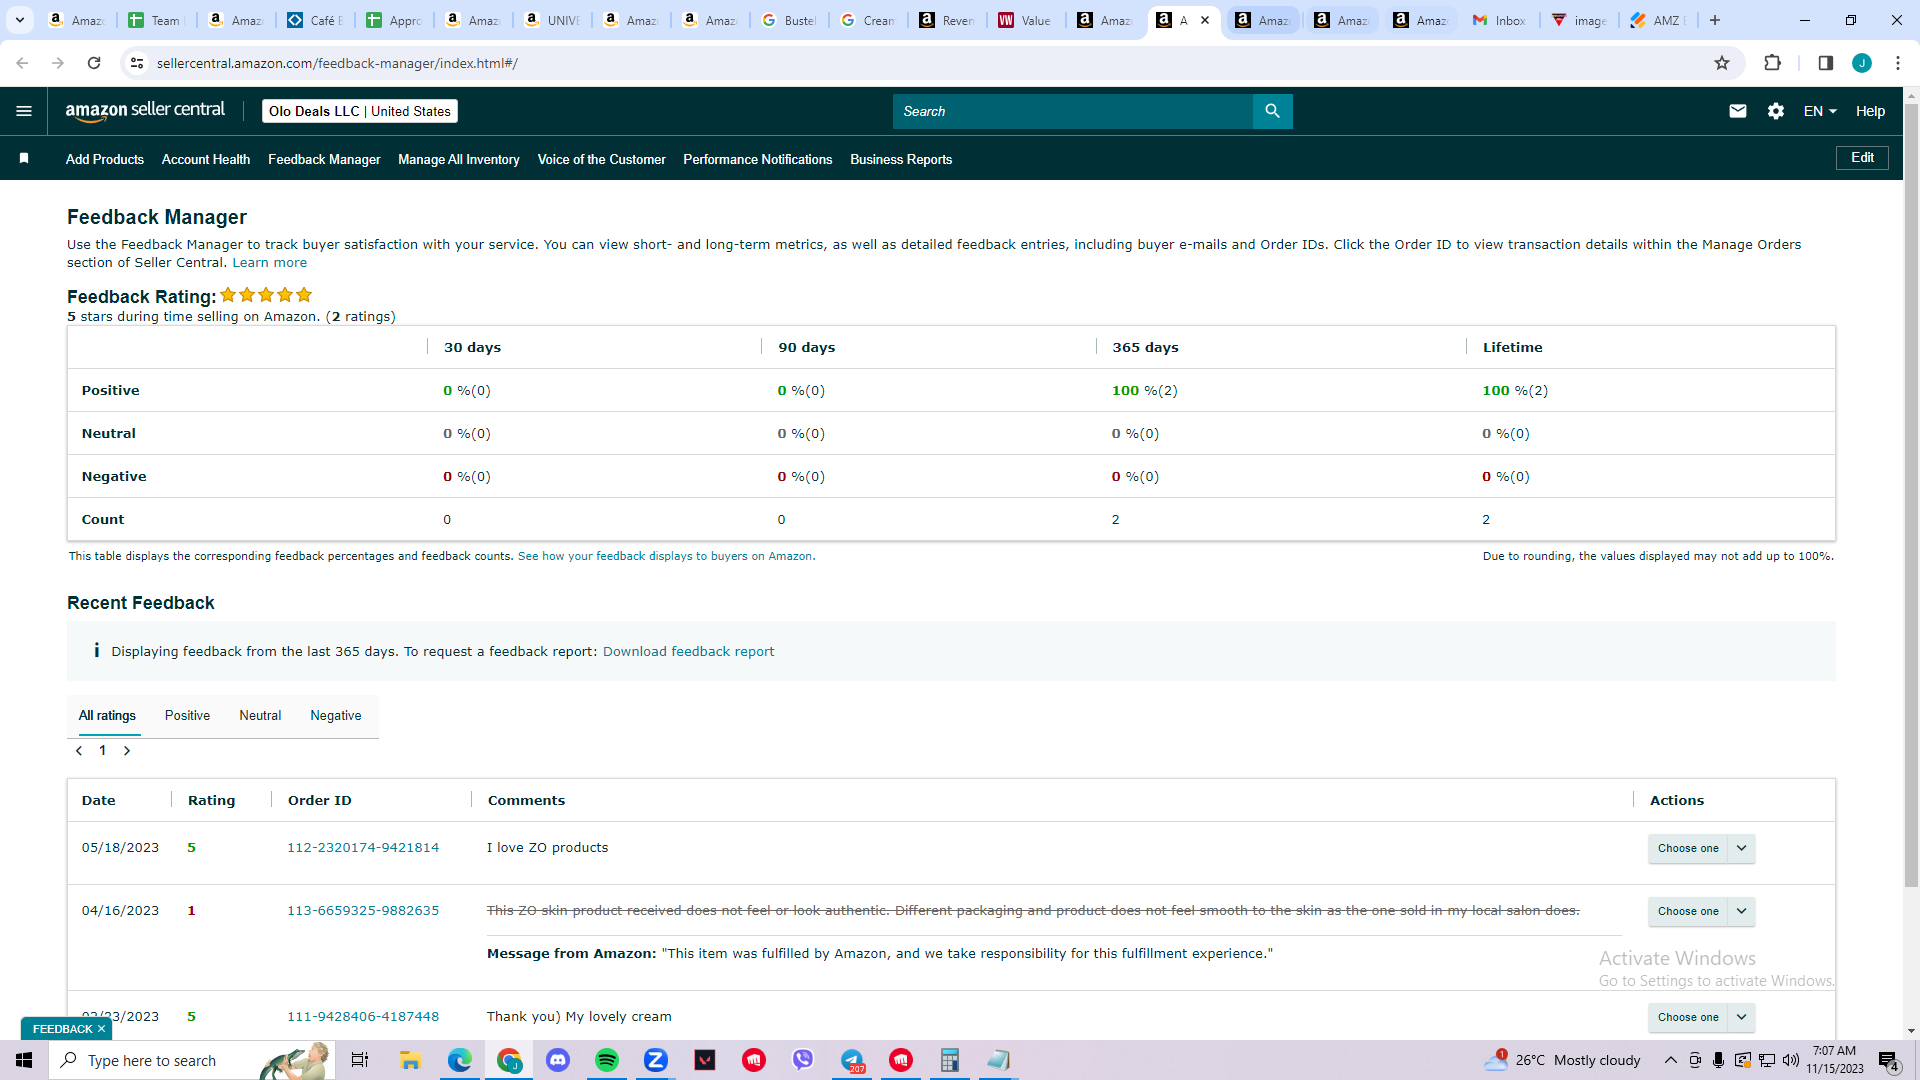Screen dimensions: 1920x1080
Task: Open File Explorer from the taskbar
Action: tap(410, 1060)
